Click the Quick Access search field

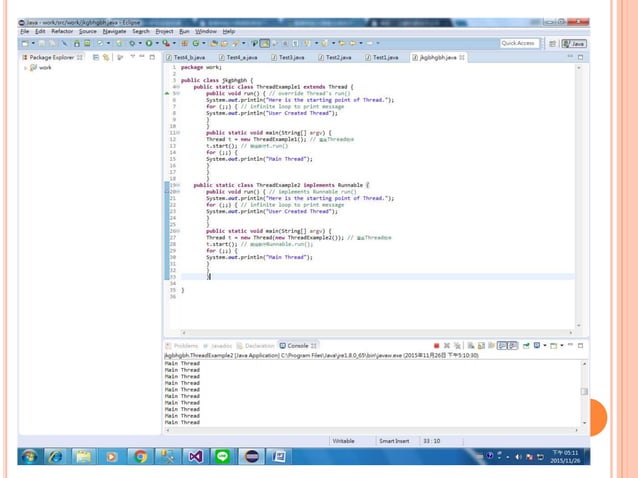[518, 44]
